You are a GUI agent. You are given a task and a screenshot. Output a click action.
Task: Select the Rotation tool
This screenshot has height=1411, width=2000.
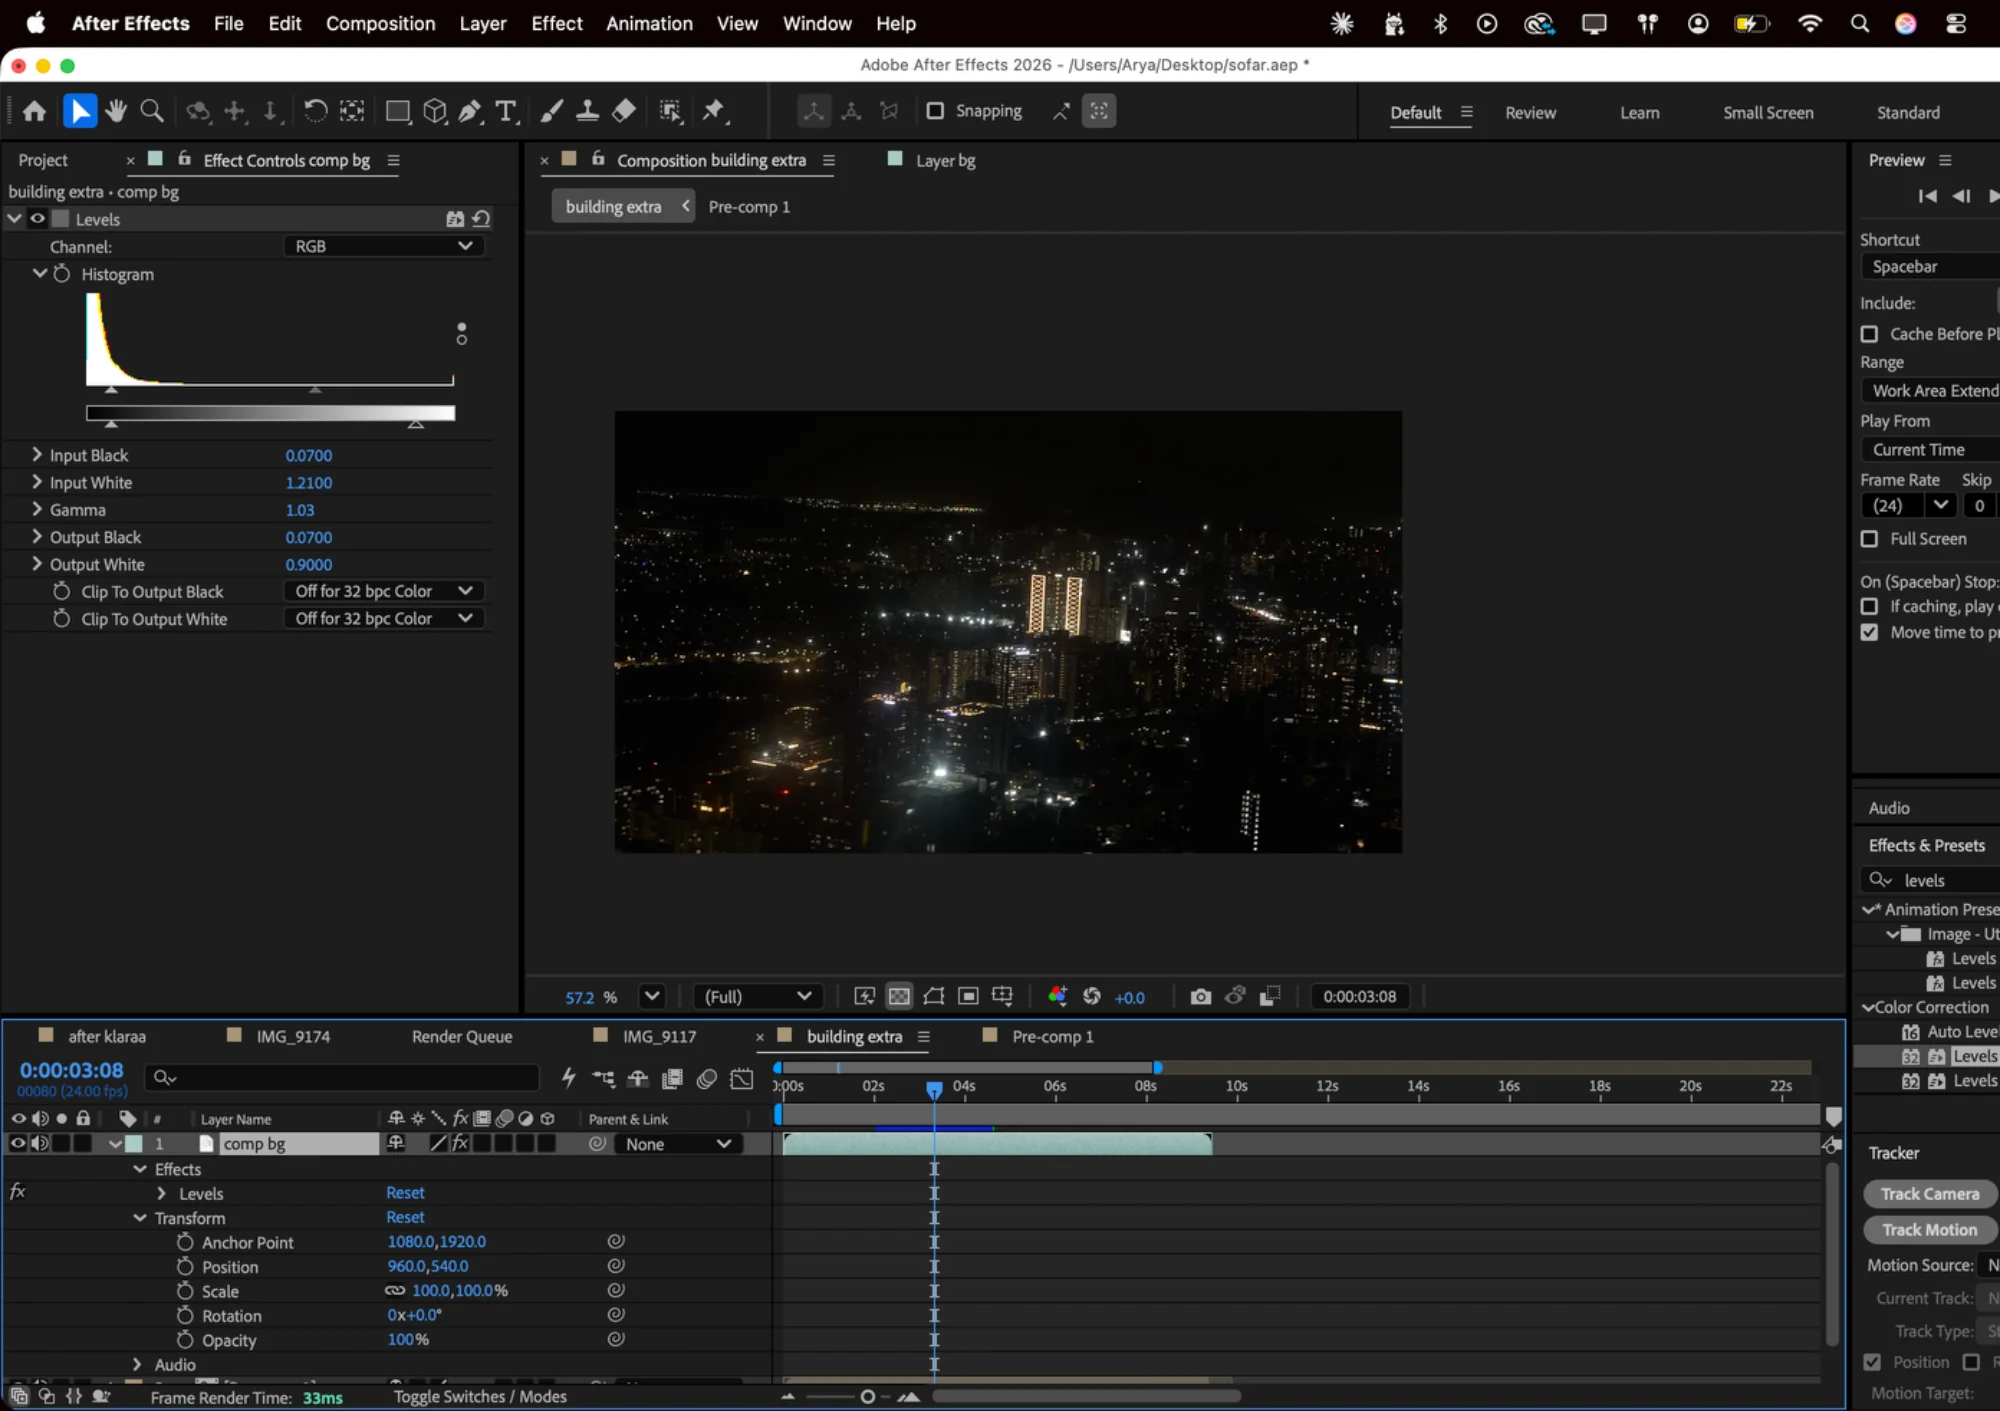pyautogui.click(x=315, y=111)
